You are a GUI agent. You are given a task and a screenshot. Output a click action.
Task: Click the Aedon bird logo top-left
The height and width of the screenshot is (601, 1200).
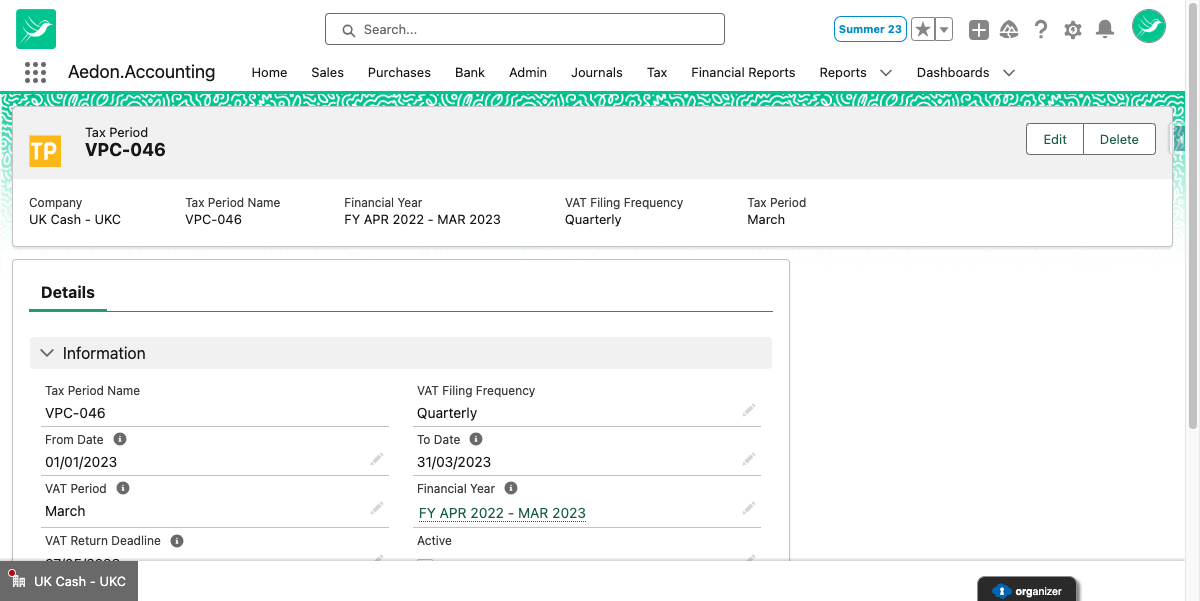pyautogui.click(x=36, y=29)
